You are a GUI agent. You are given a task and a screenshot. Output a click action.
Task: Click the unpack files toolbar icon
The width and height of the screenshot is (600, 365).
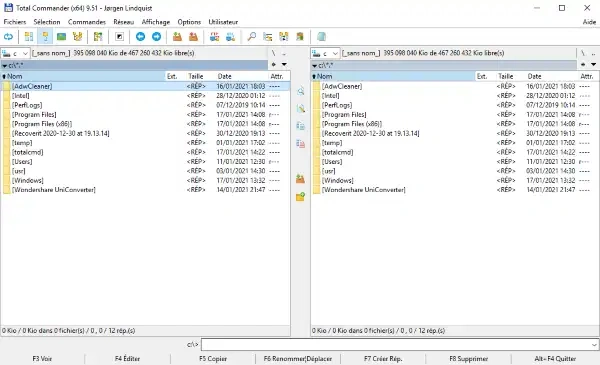pos(194,37)
